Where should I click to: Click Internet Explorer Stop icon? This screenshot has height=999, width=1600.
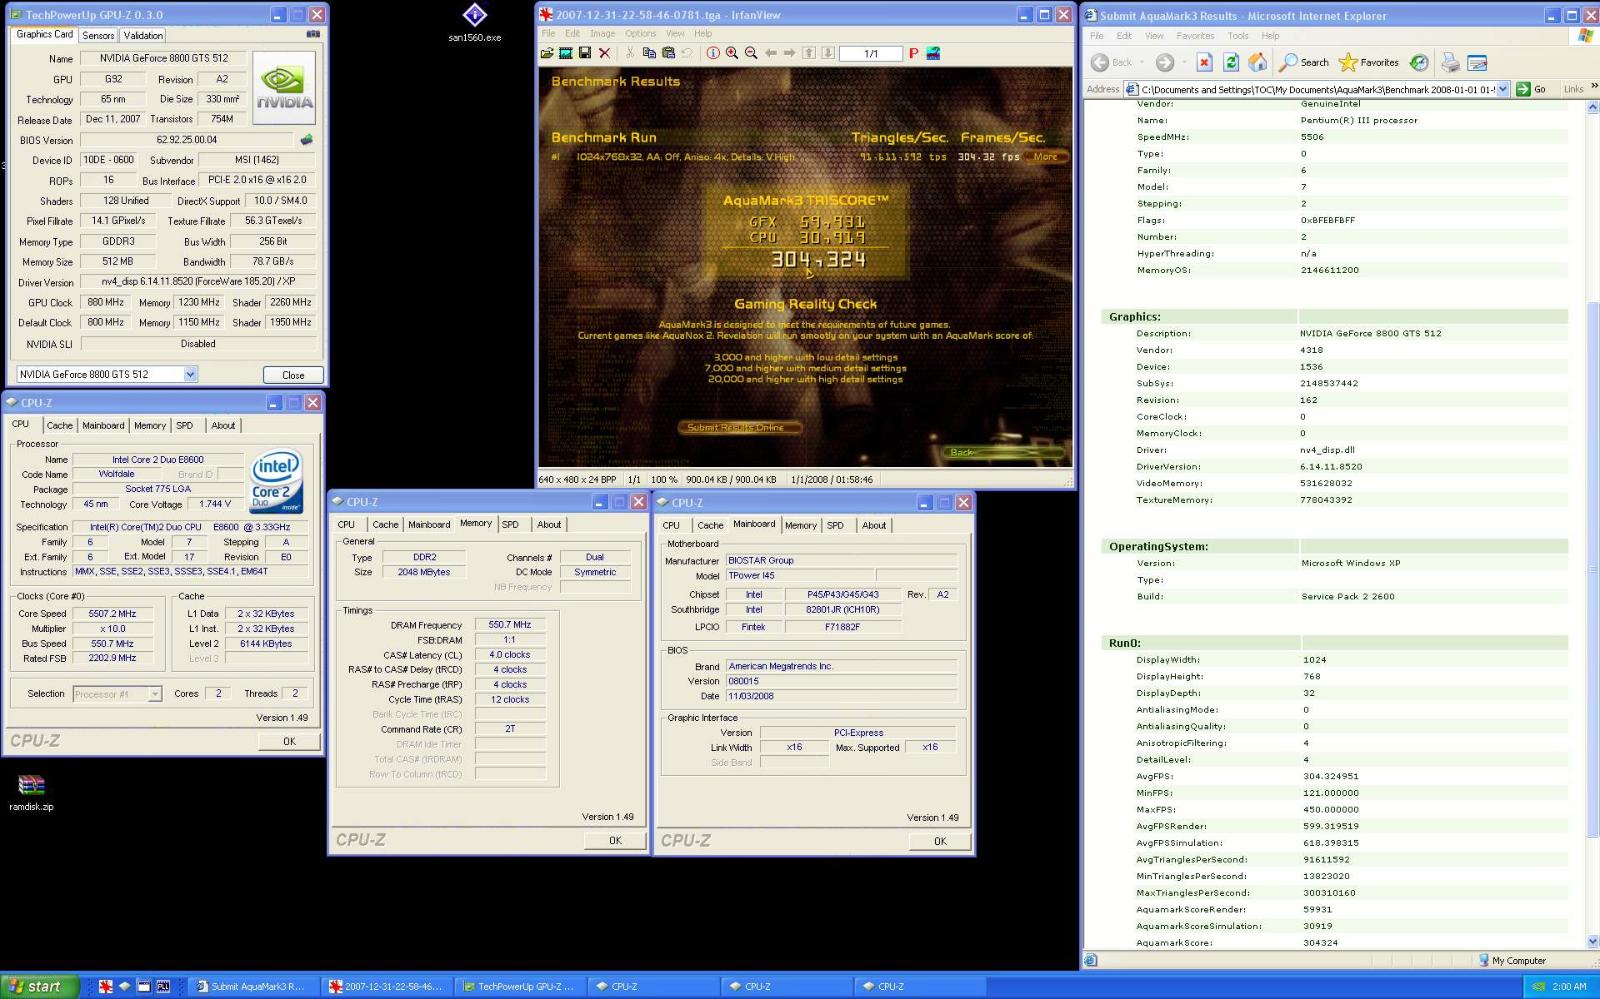(x=1204, y=62)
